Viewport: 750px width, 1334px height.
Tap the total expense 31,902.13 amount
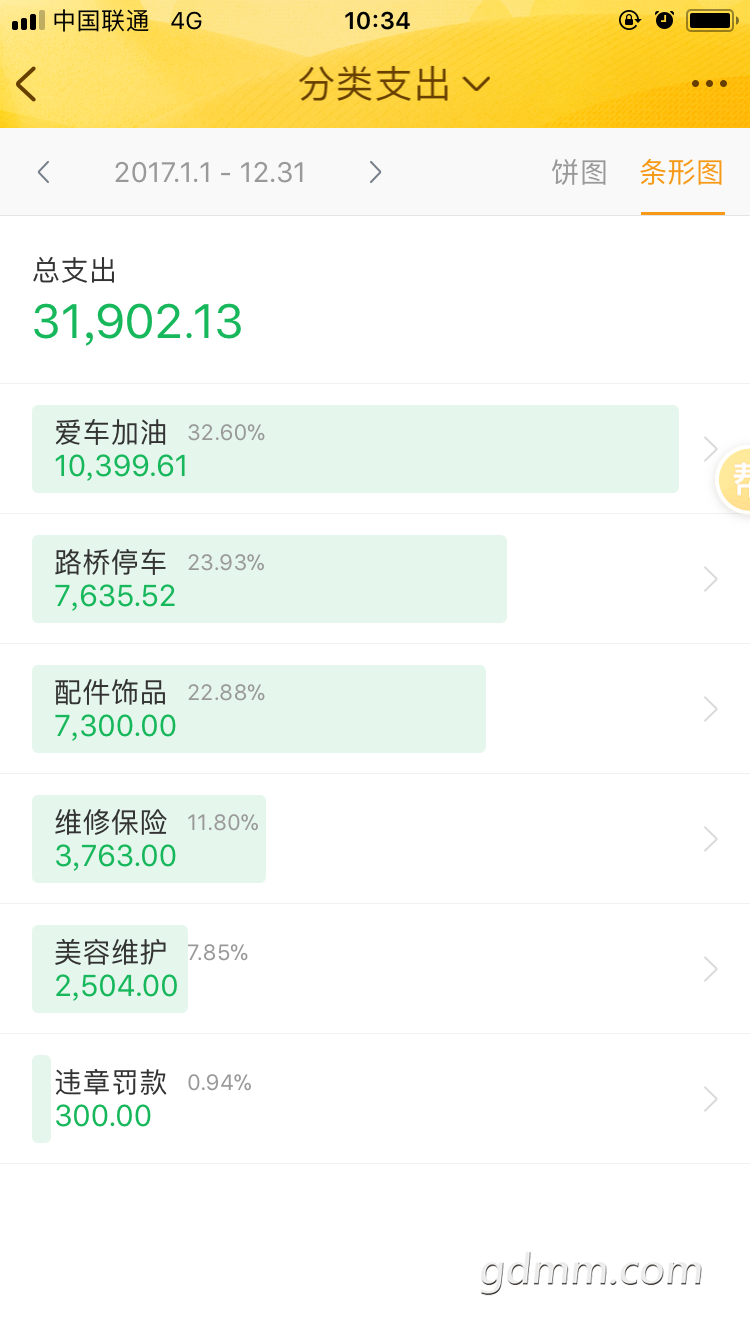[138, 322]
